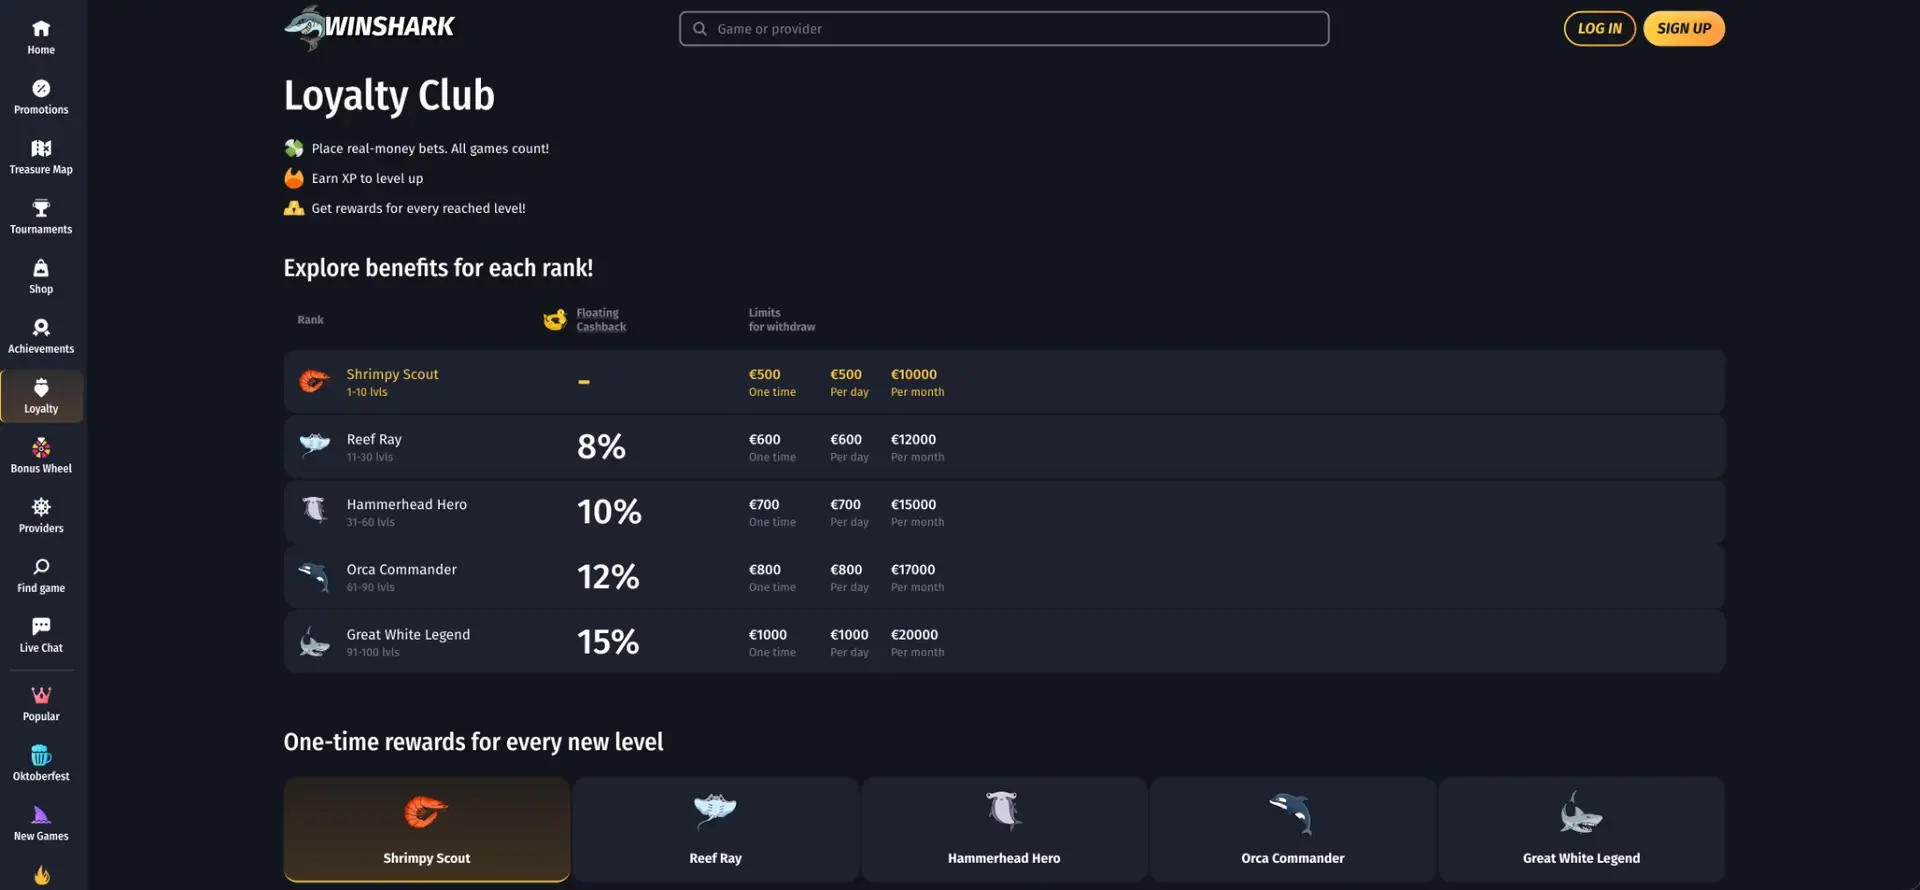View the Tournaments page
1920x890 pixels.
(41, 217)
